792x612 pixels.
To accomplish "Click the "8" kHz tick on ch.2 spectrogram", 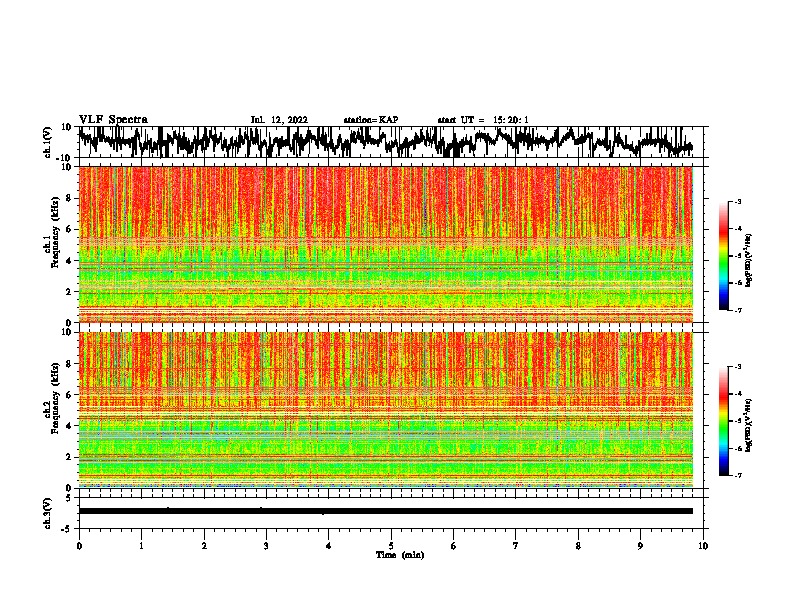I will point(69,364).
